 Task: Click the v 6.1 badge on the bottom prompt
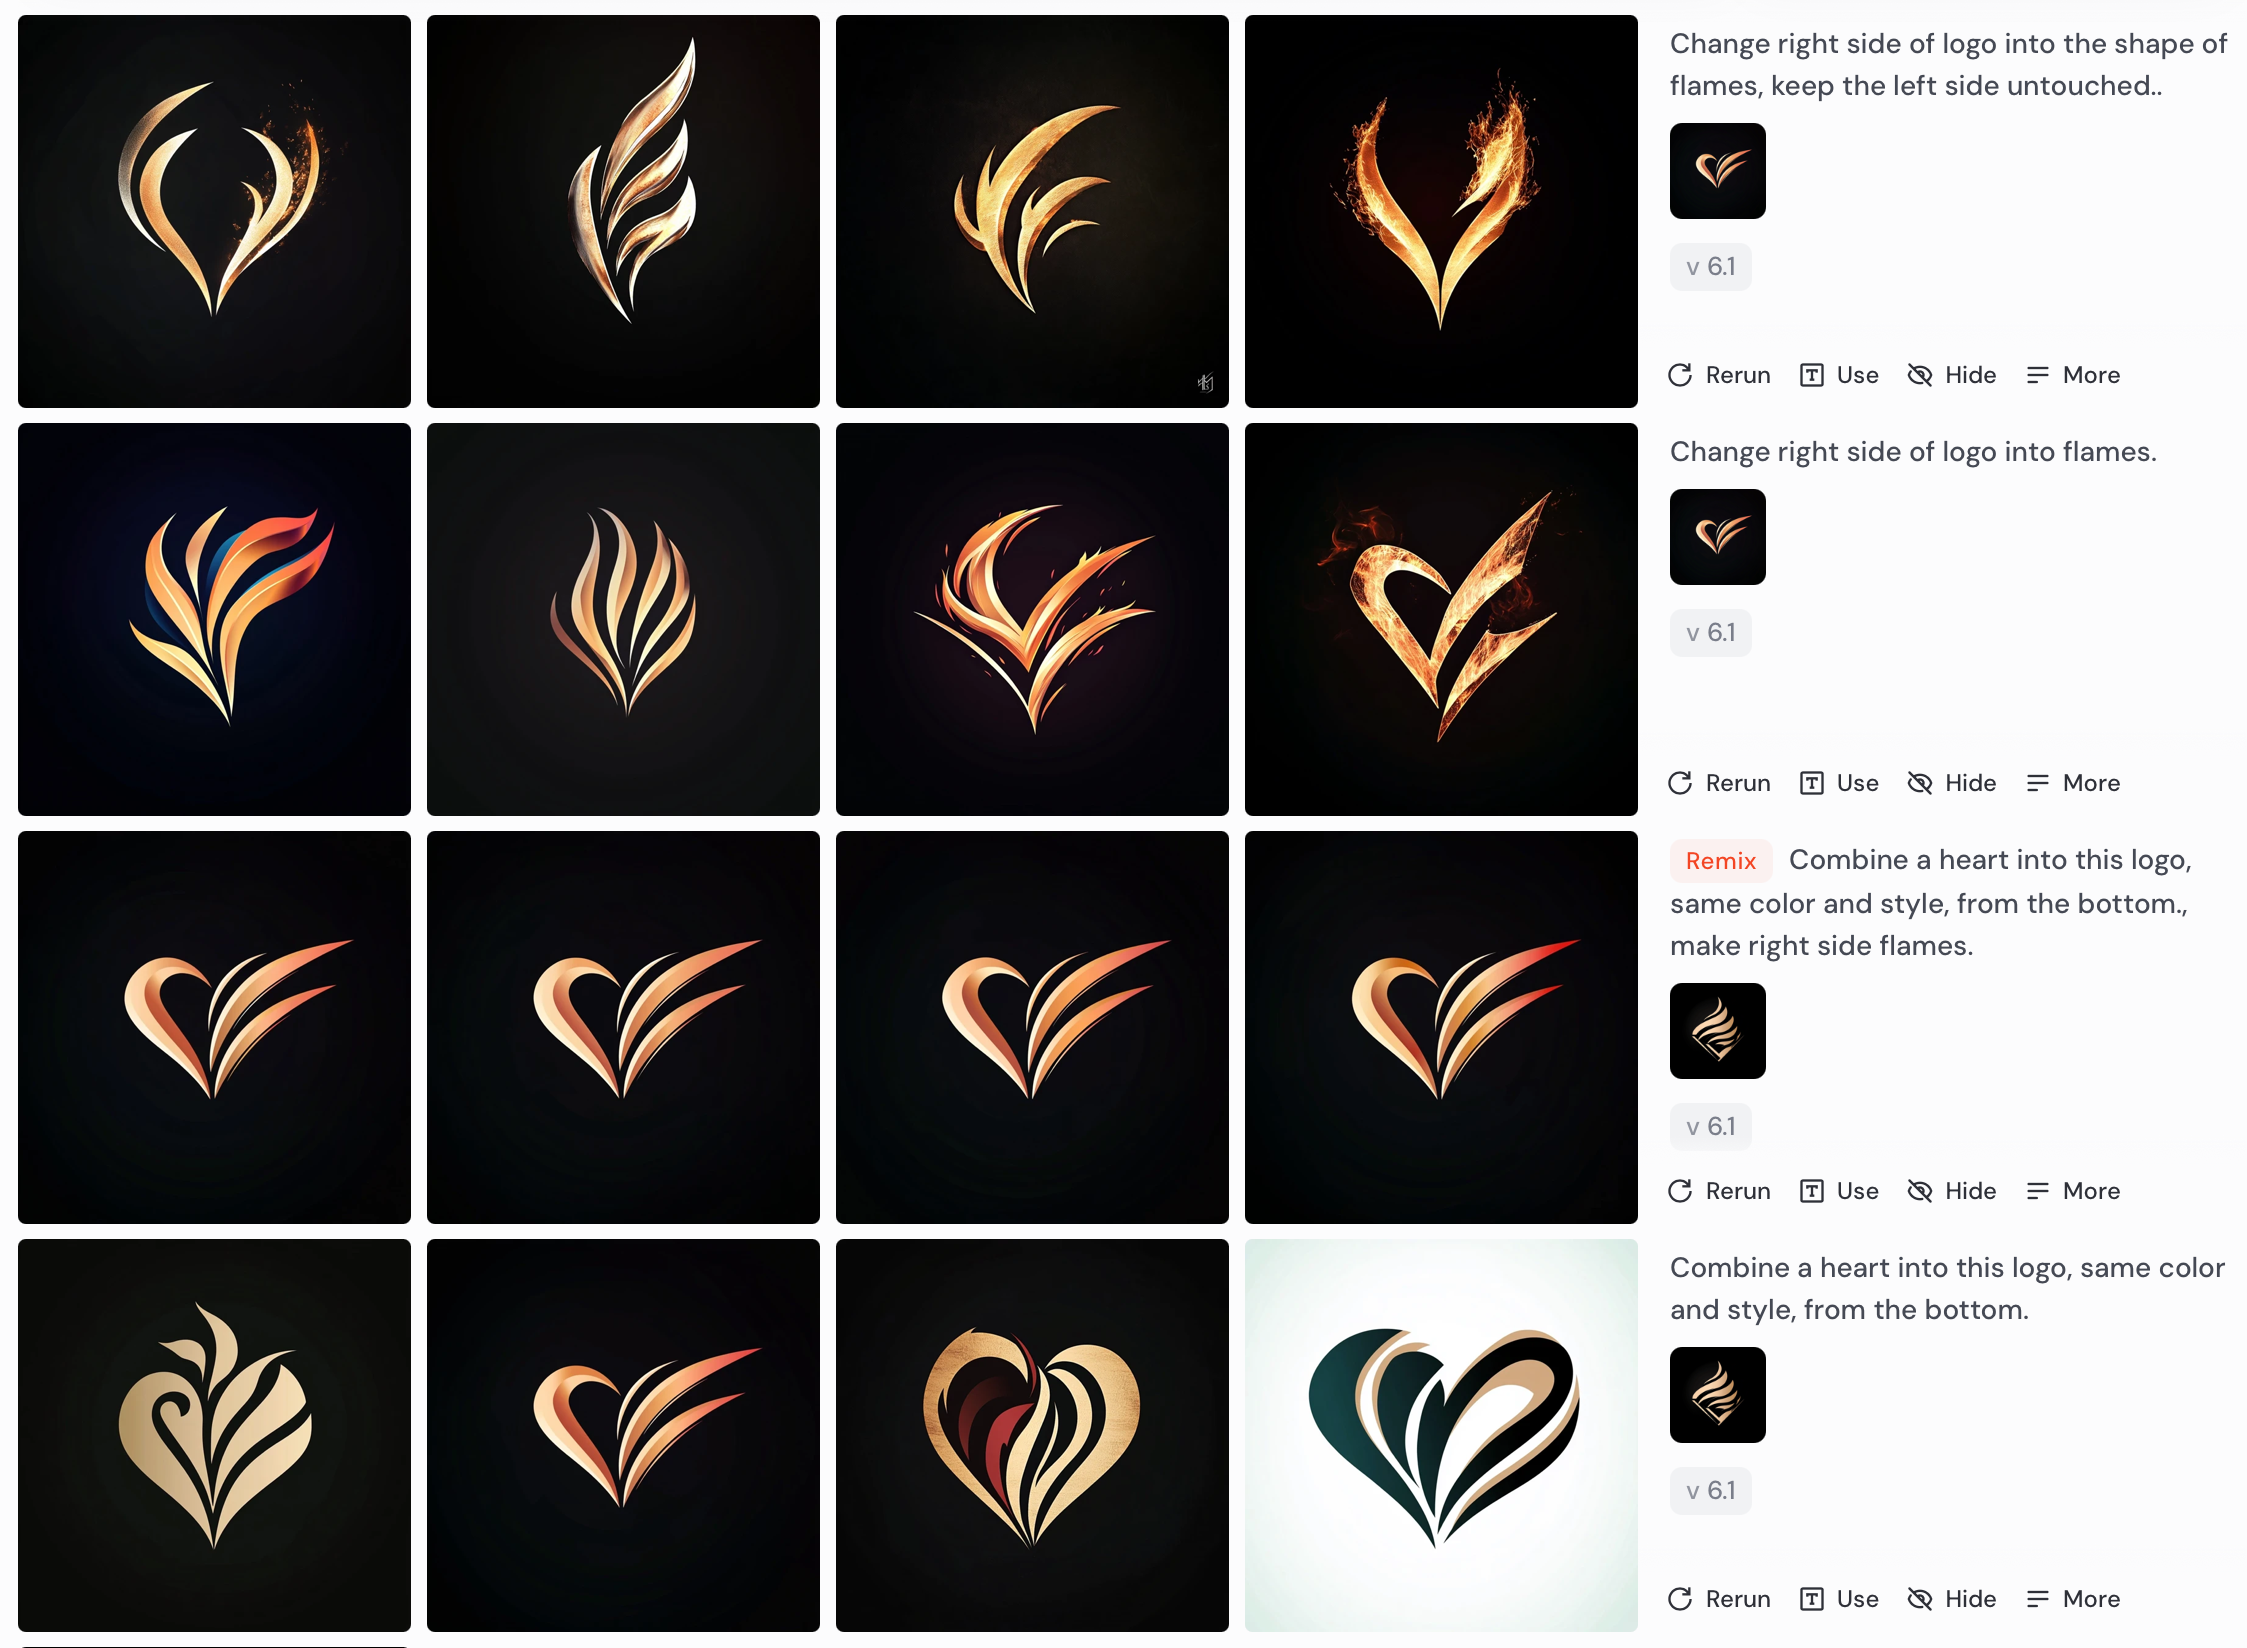[x=1711, y=1491]
